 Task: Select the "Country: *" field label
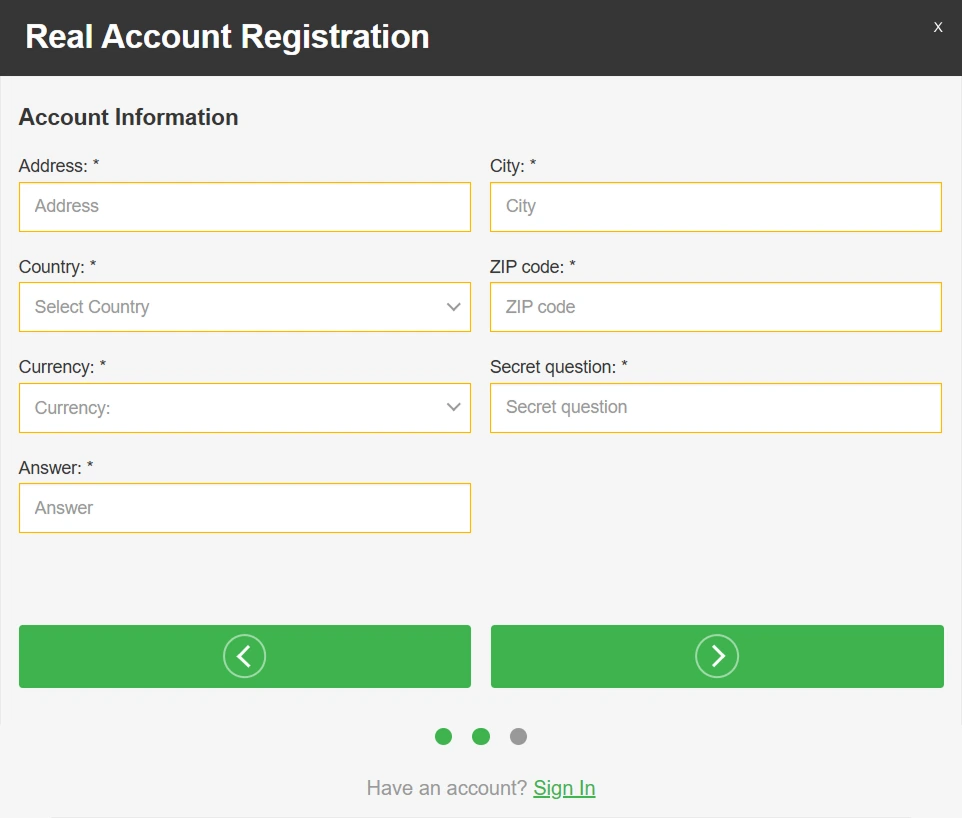(x=58, y=267)
